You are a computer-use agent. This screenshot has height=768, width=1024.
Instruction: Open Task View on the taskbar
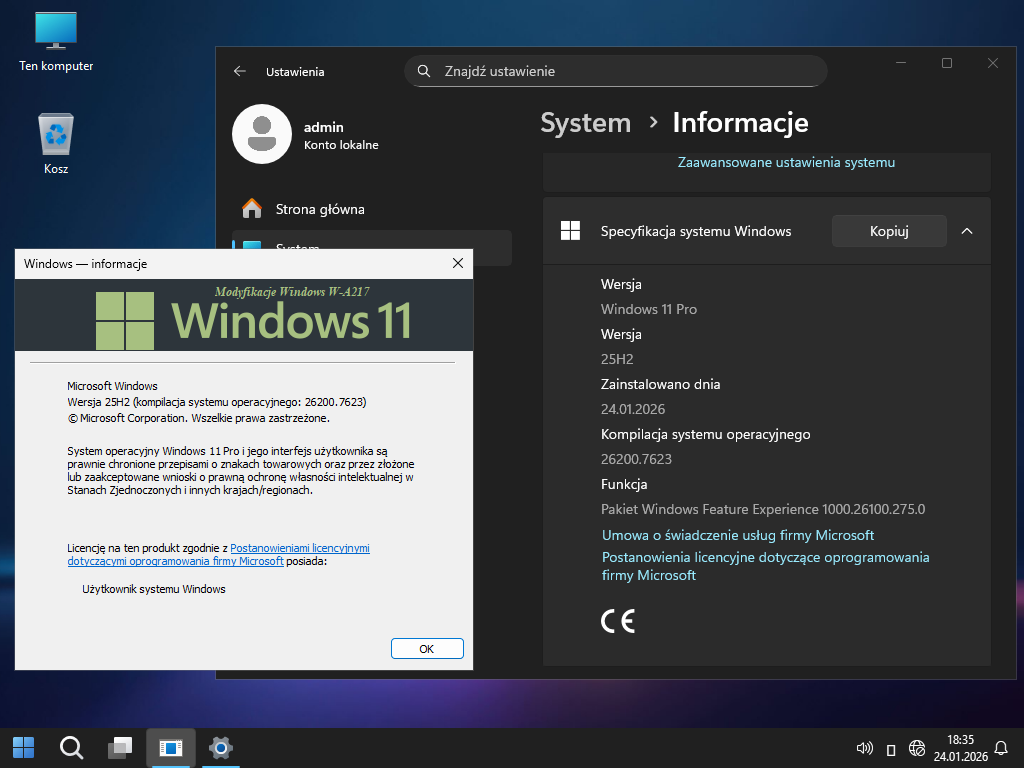(121, 747)
